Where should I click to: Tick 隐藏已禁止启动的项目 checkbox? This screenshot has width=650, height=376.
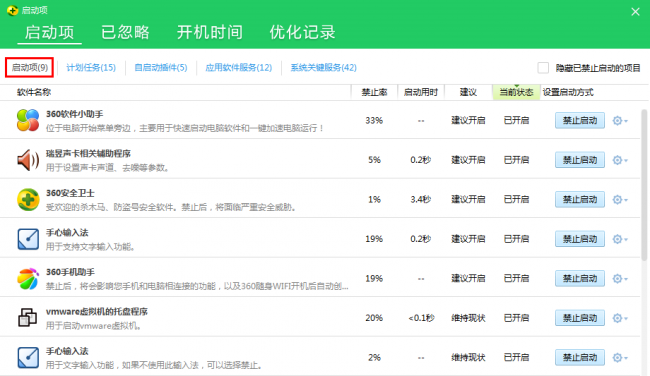pos(543,68)
